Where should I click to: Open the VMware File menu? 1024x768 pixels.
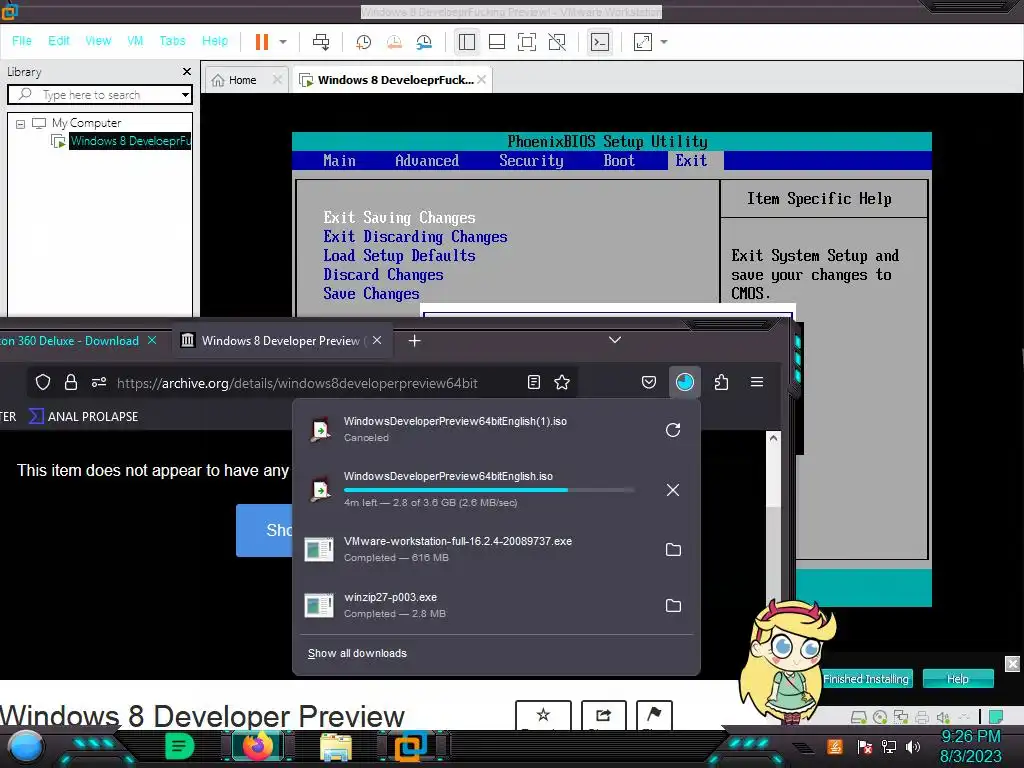[22, 40]
